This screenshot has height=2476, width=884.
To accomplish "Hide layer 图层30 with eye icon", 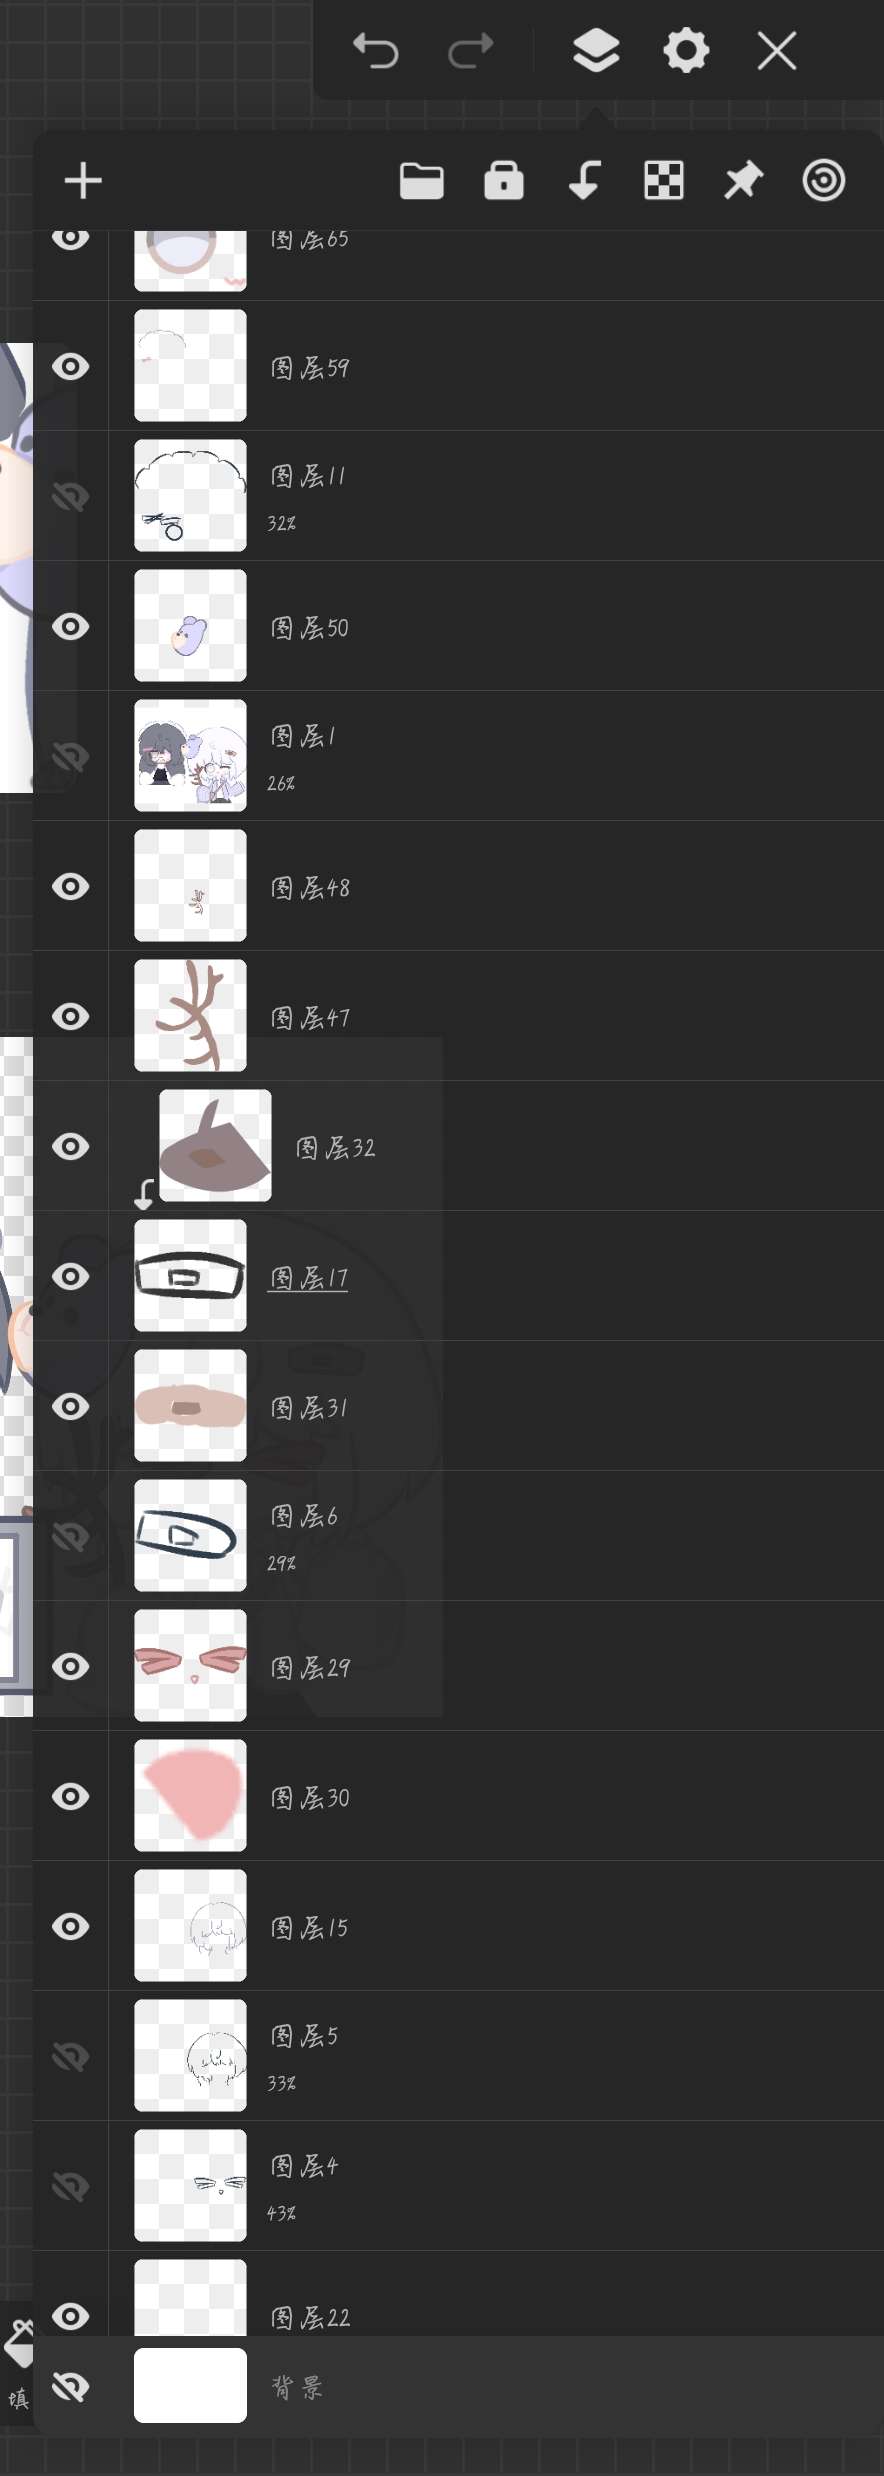I will [x=71, y=1796].
